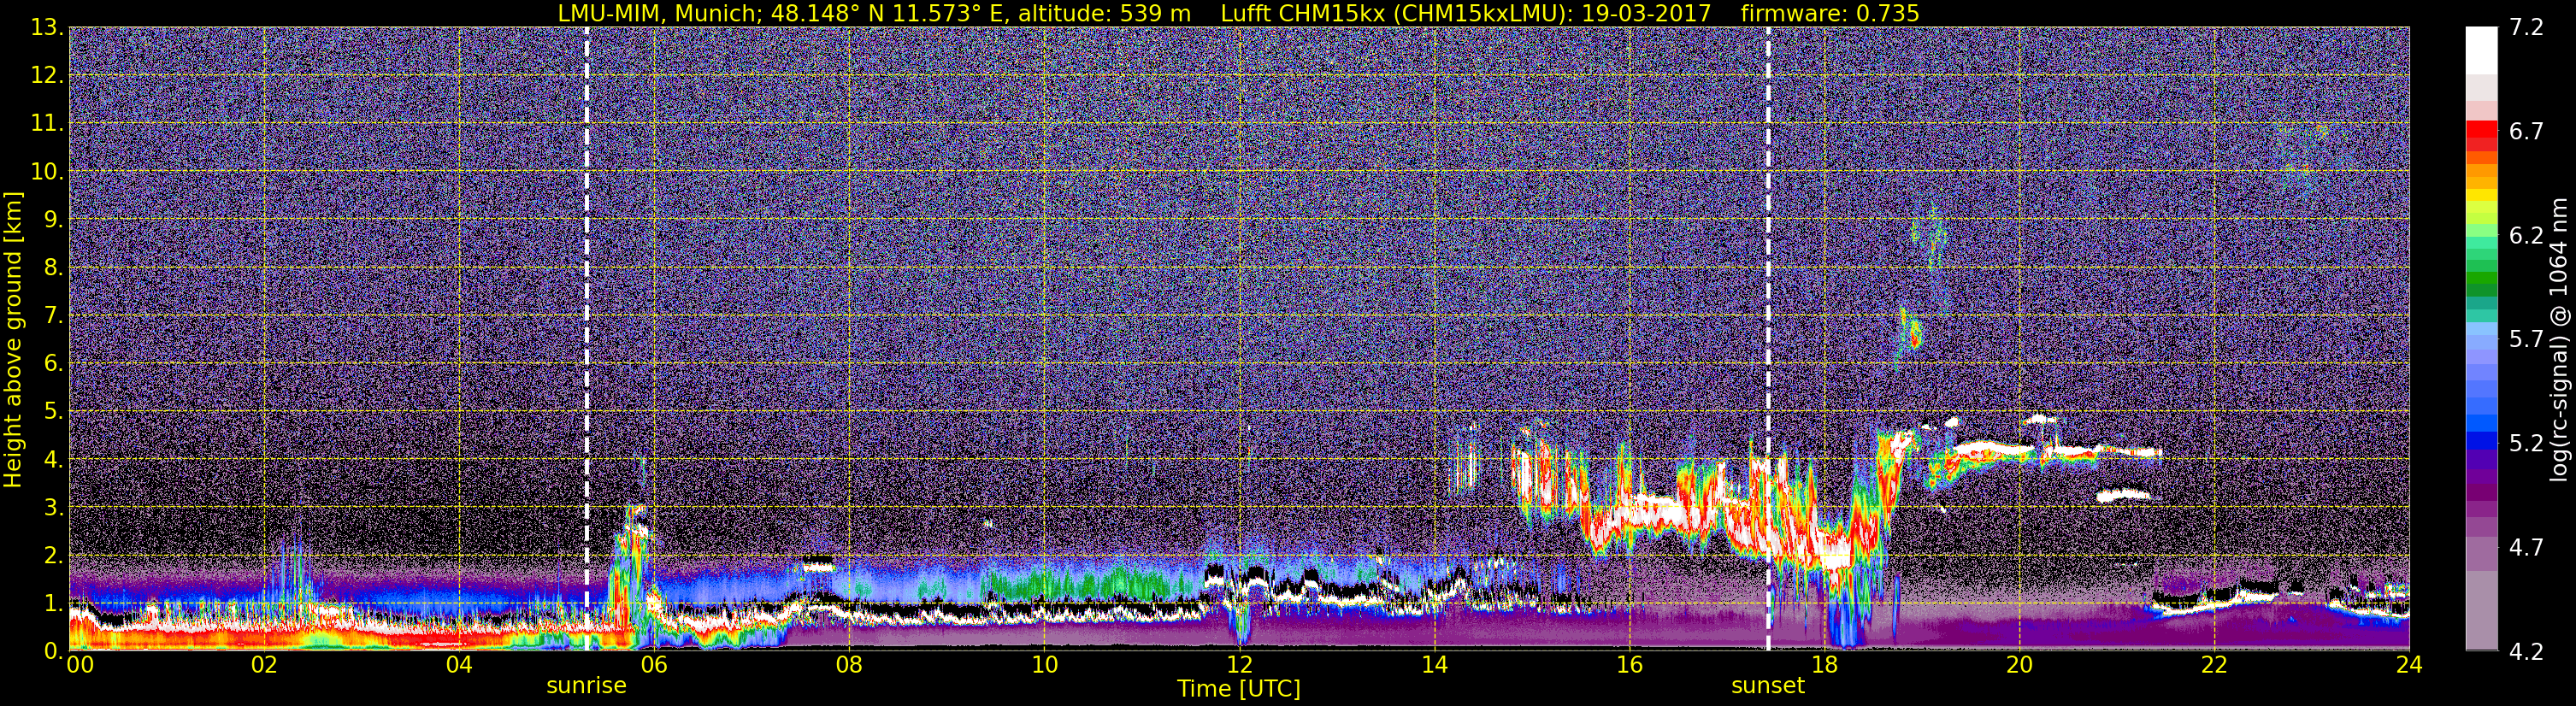Click the time axis tick label 12
This screenshot has height=706, width=2576.
(x=1239, y=665)
